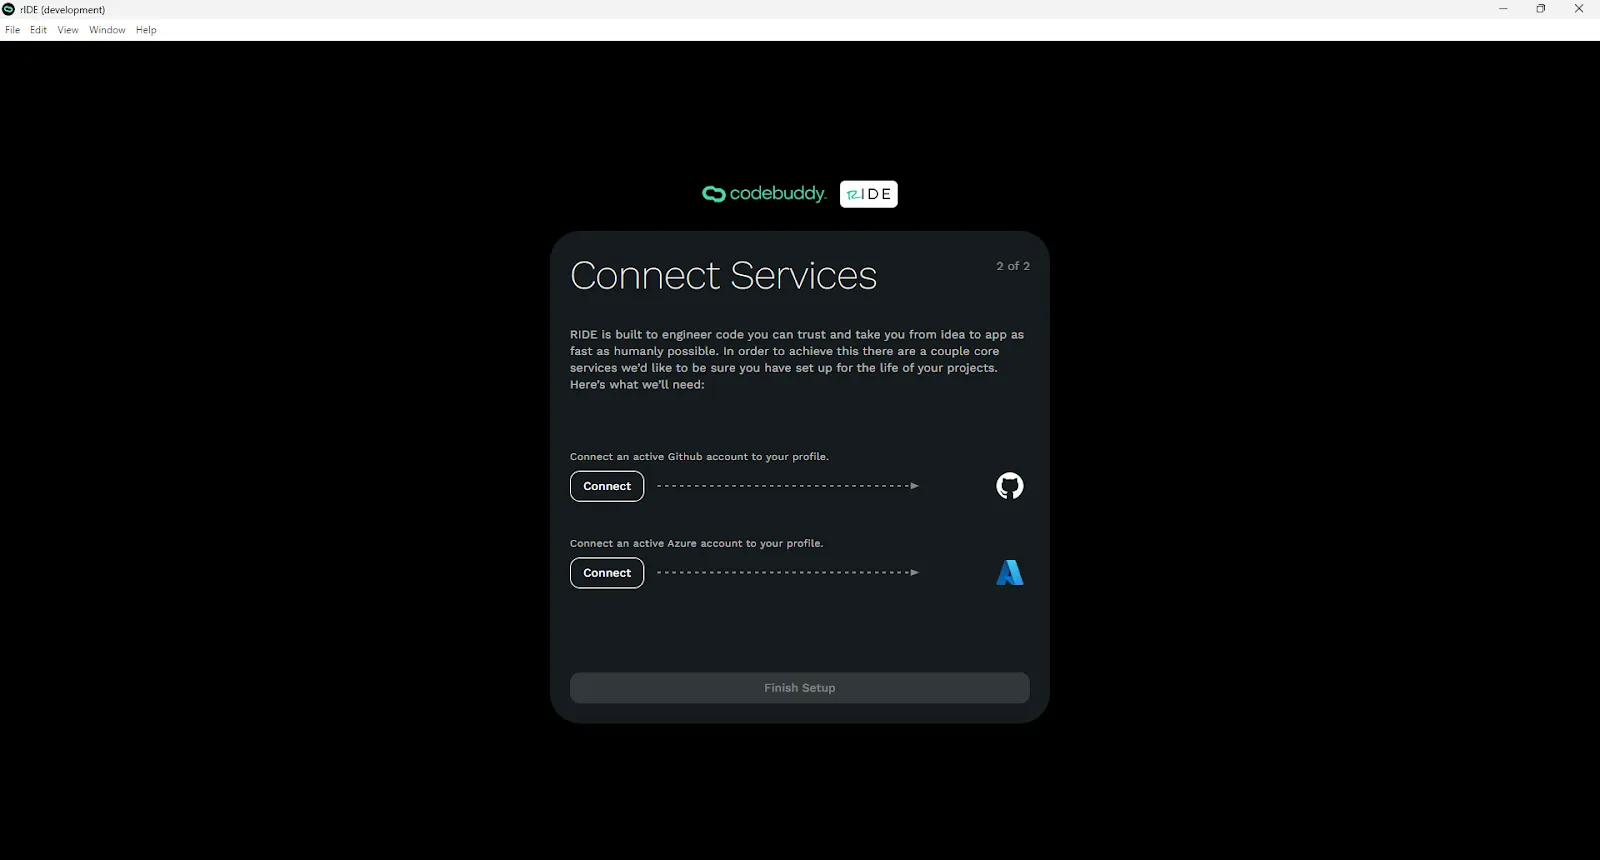Click the RIDE badge logo
This screenshot has width=1600, height=860.
[x=869, y=194]
